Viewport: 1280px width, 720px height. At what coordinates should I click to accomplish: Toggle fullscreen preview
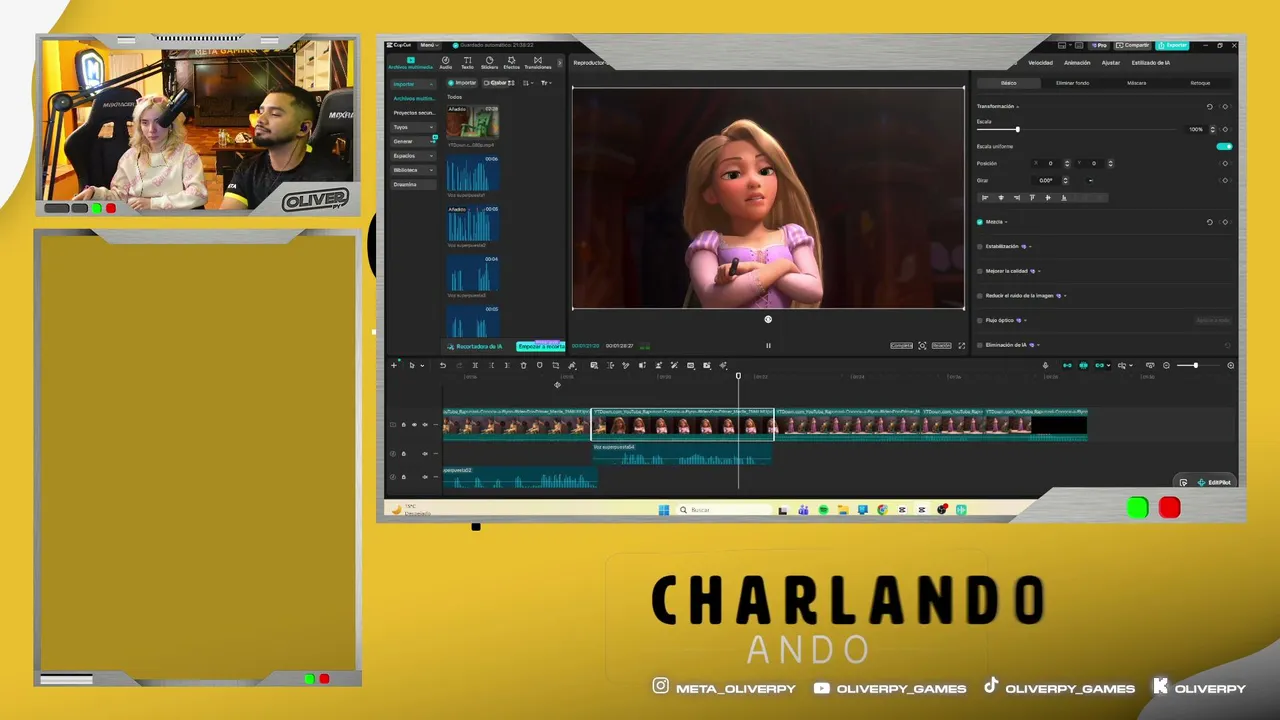pyautogui.click(x=962, y=346)
